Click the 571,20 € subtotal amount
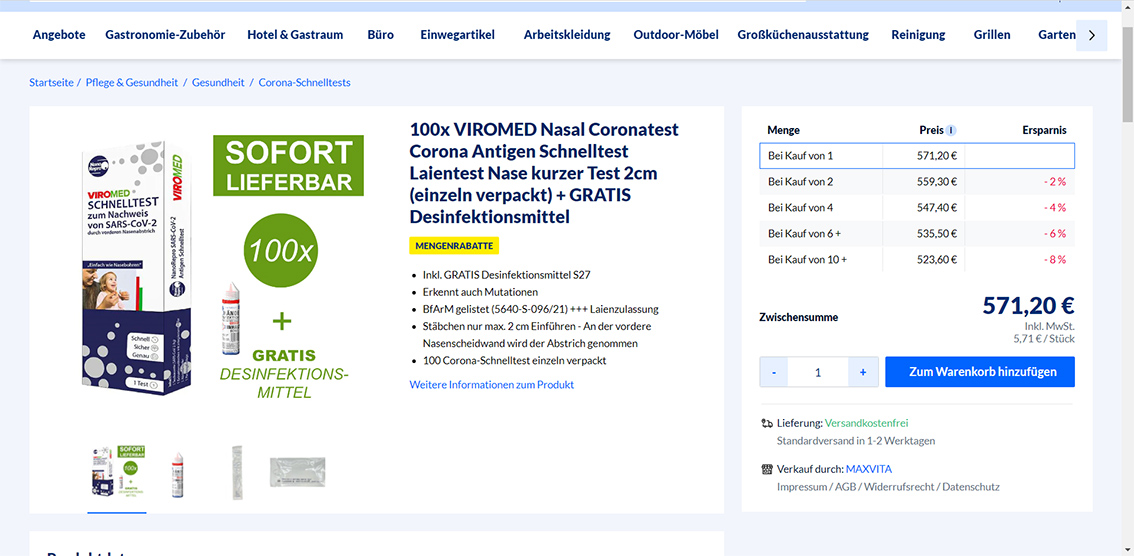The height and width of the screenshot is (556, 1134). [1028, 306]
